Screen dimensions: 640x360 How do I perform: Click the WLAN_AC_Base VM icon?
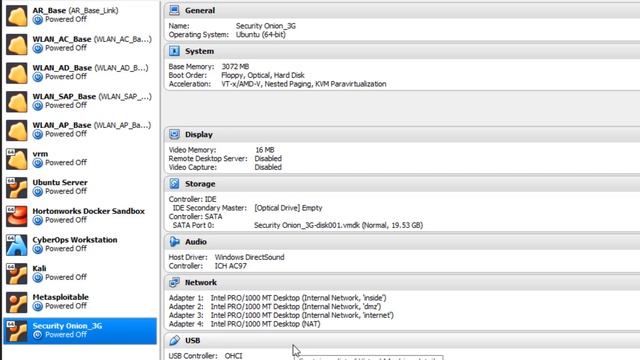pyautogui.click(x=17, y=44)
